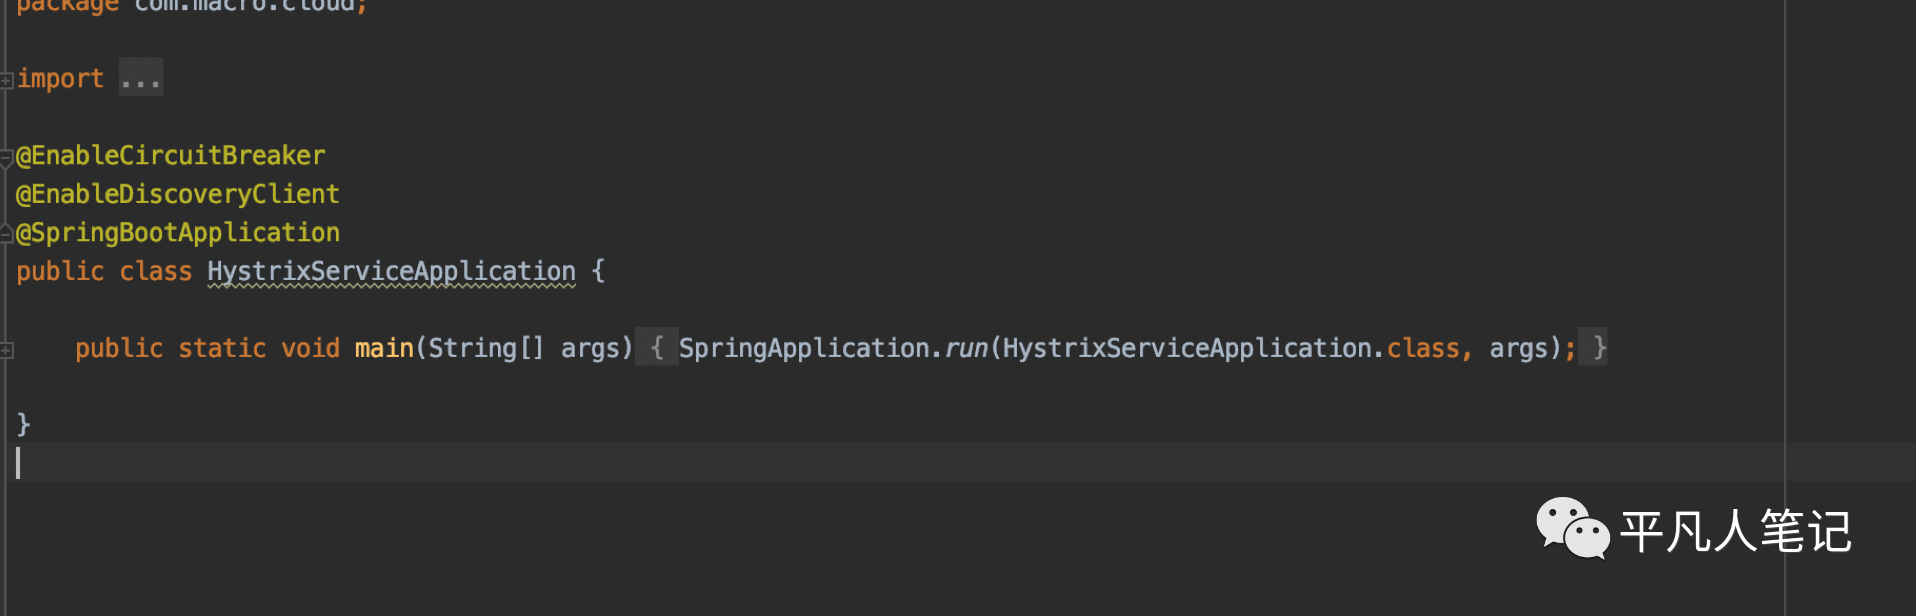1916x616 pixels.
Task: Click the WeChat logo icon
Action: pos(1571,529)
